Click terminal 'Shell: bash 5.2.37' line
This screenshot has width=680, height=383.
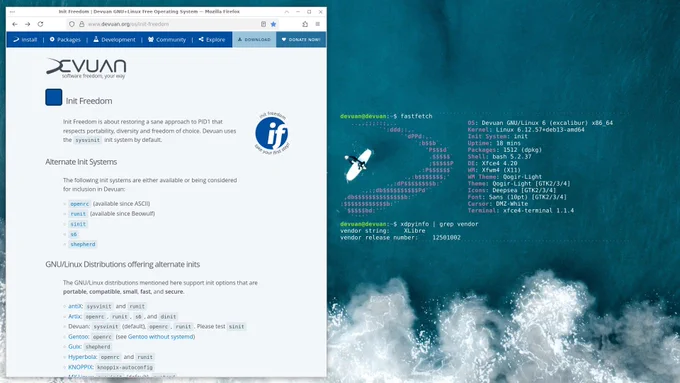(500, 157)
